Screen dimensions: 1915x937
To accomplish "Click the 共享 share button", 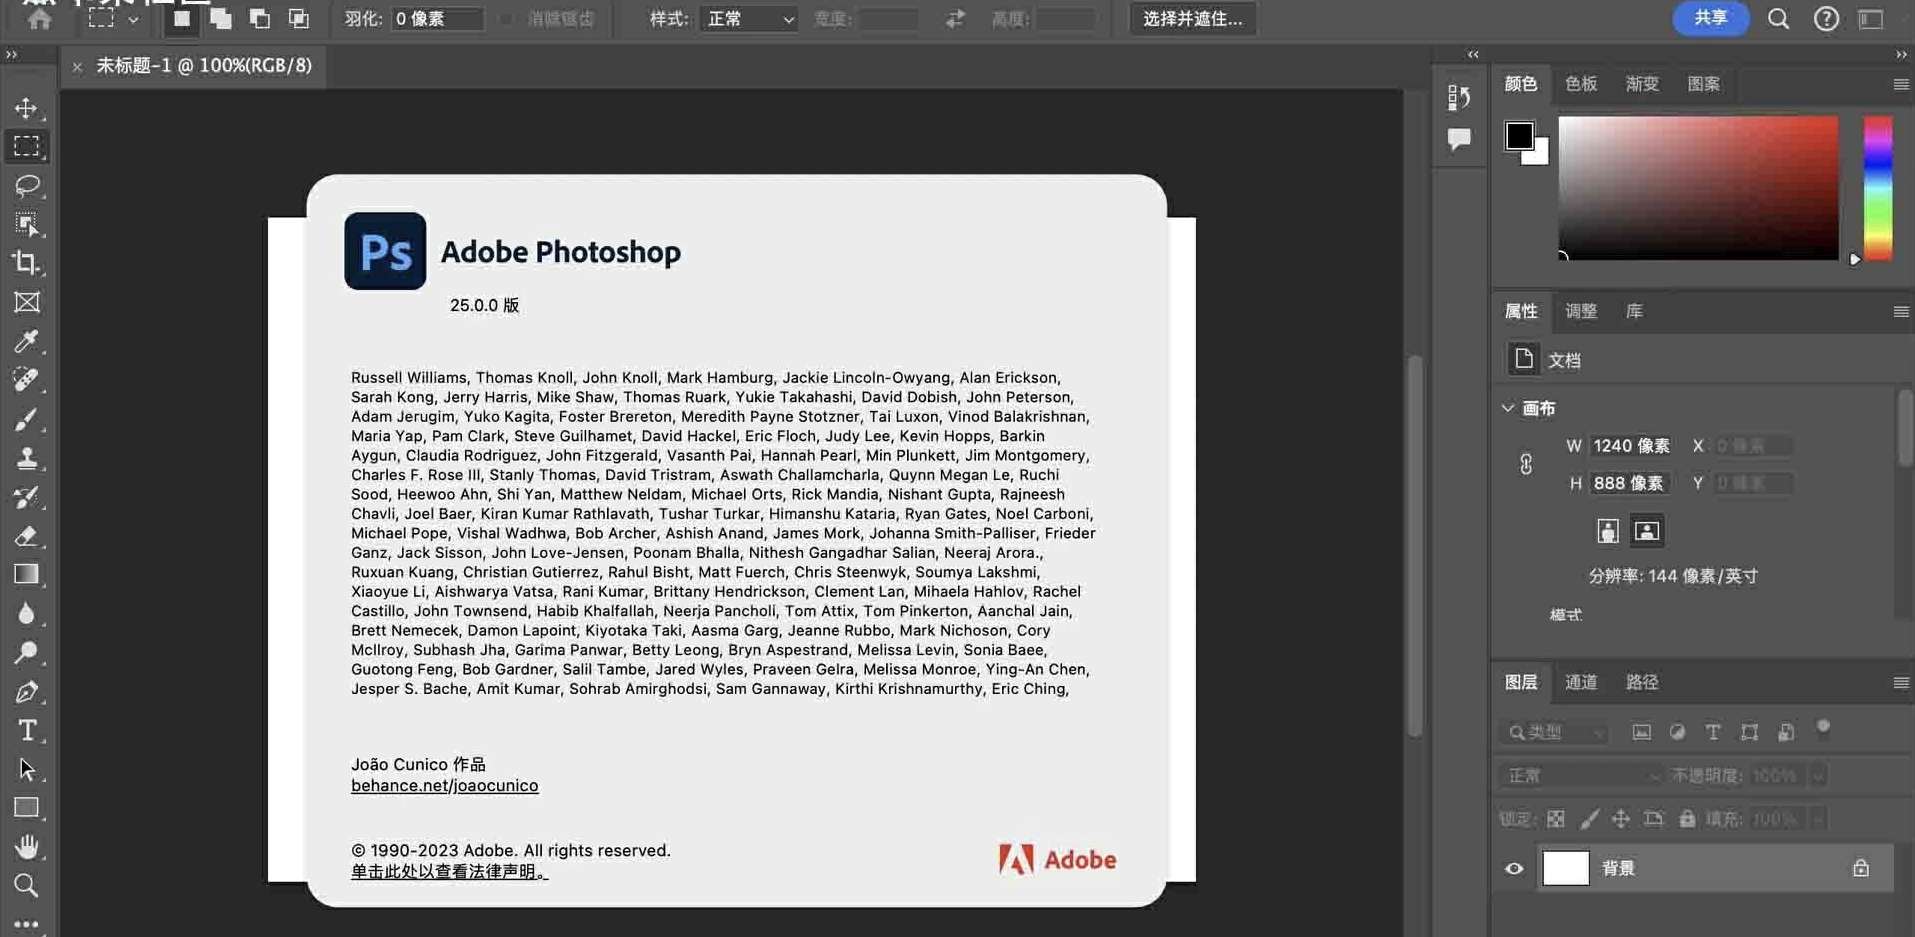I will pyautogui.click(x=1710, y=18).
